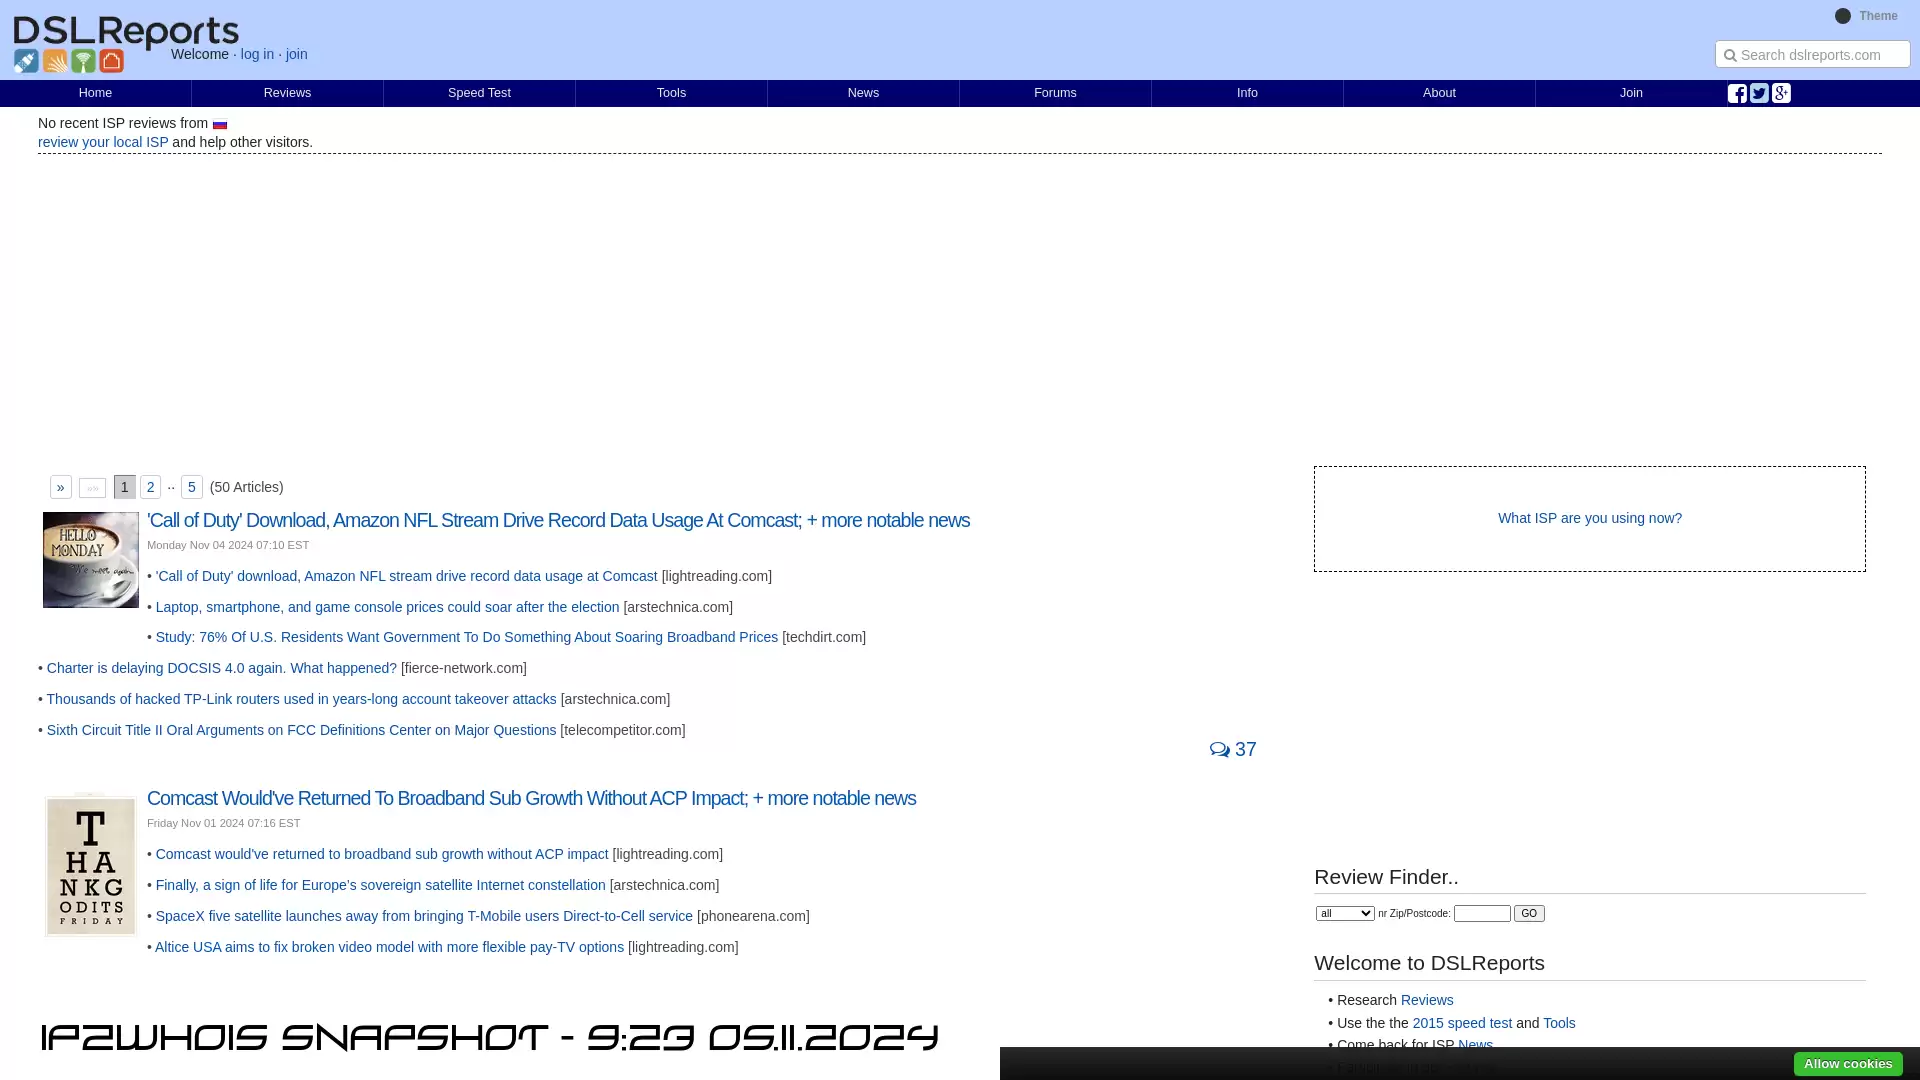Open the Thank God It's Friday thumbnail
1920x1080 pixels.
click(91, 866)
